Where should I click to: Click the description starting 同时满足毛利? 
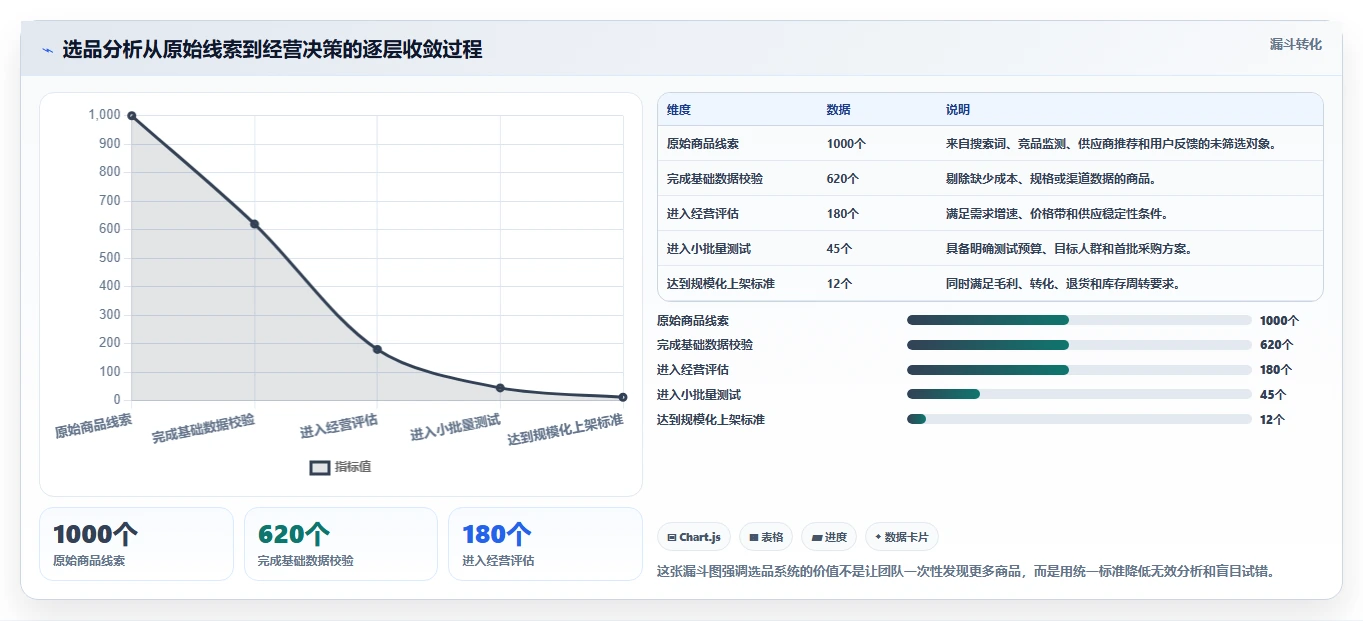1063,284
